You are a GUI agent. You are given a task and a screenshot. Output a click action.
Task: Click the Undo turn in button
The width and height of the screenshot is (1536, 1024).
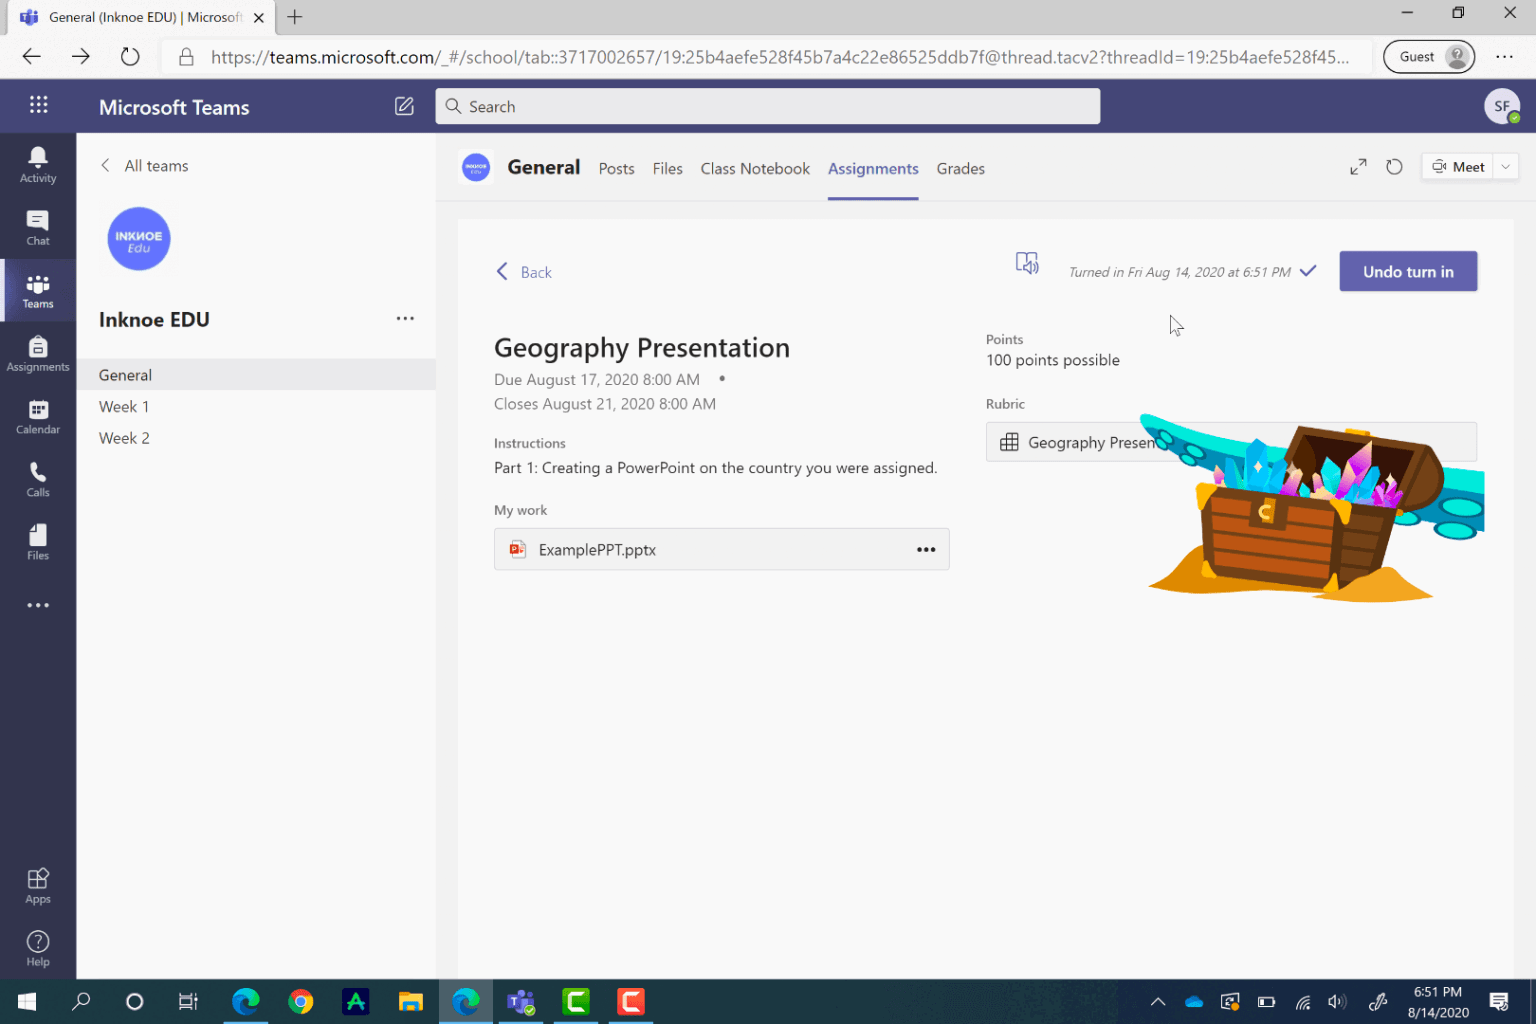tap(1407, 271)
